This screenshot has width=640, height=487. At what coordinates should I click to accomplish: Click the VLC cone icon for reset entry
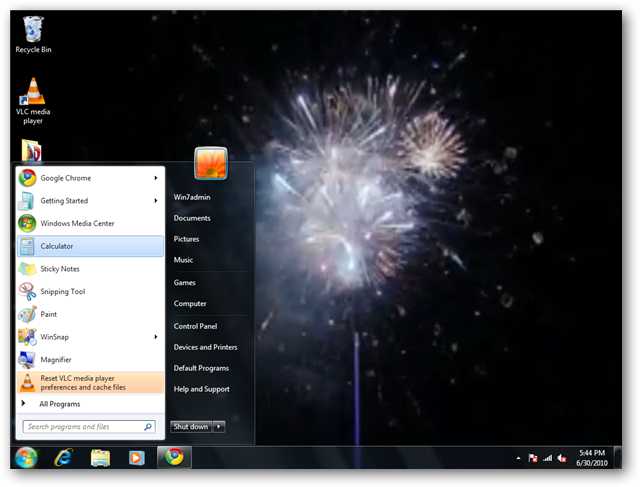27,382
